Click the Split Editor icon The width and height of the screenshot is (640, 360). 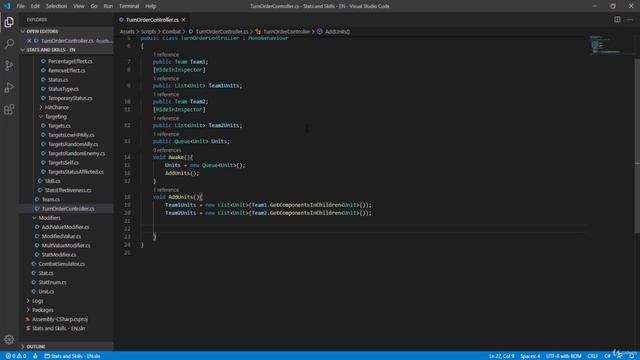pyautogui.click(x=617, y=20)
